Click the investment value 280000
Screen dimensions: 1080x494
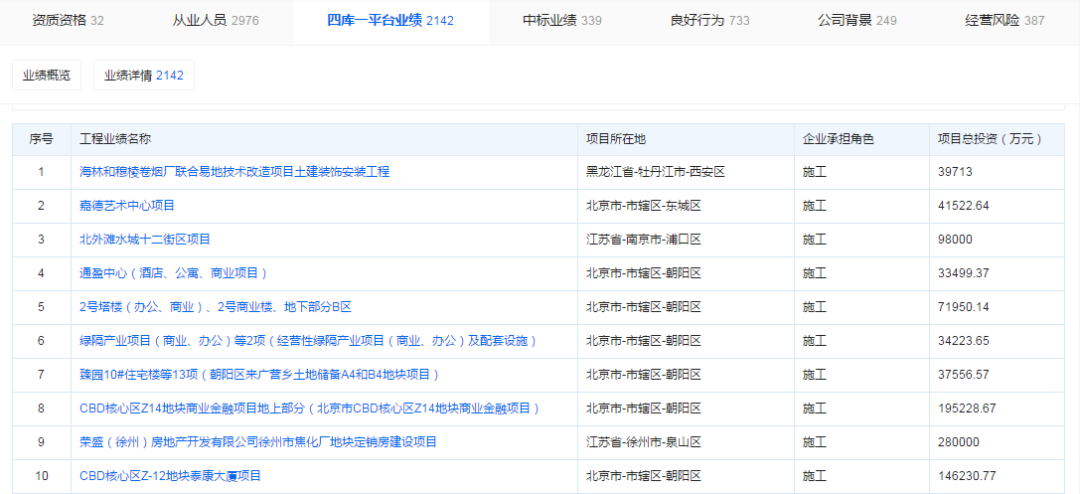coord(958,442)
